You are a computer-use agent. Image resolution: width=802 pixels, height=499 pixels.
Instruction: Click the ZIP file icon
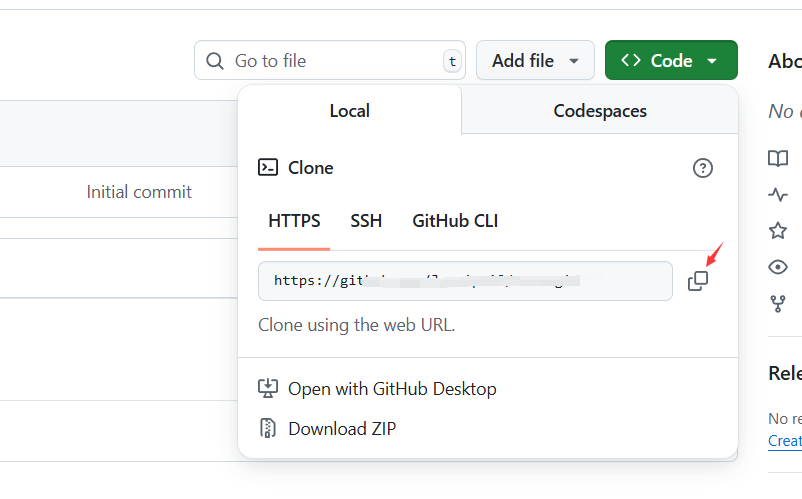point(268,428)
